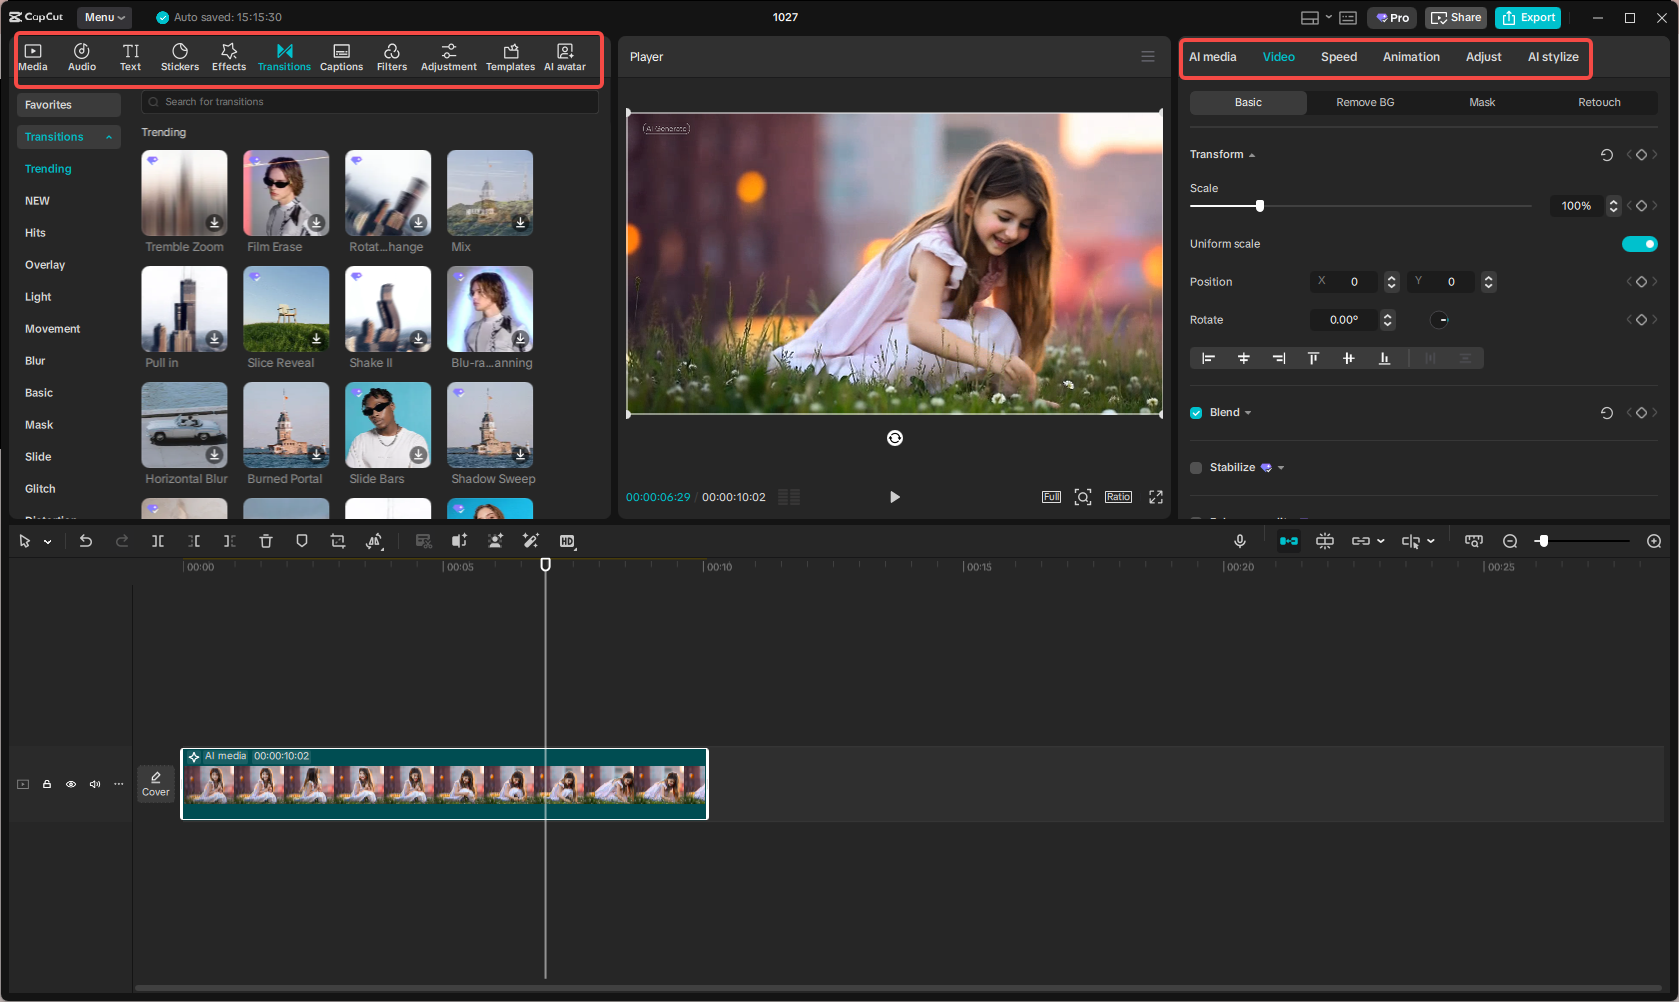Open the Menu dropdown
The height and width of the screenshot is (1002, 1679).
click(x=104, y=17)
